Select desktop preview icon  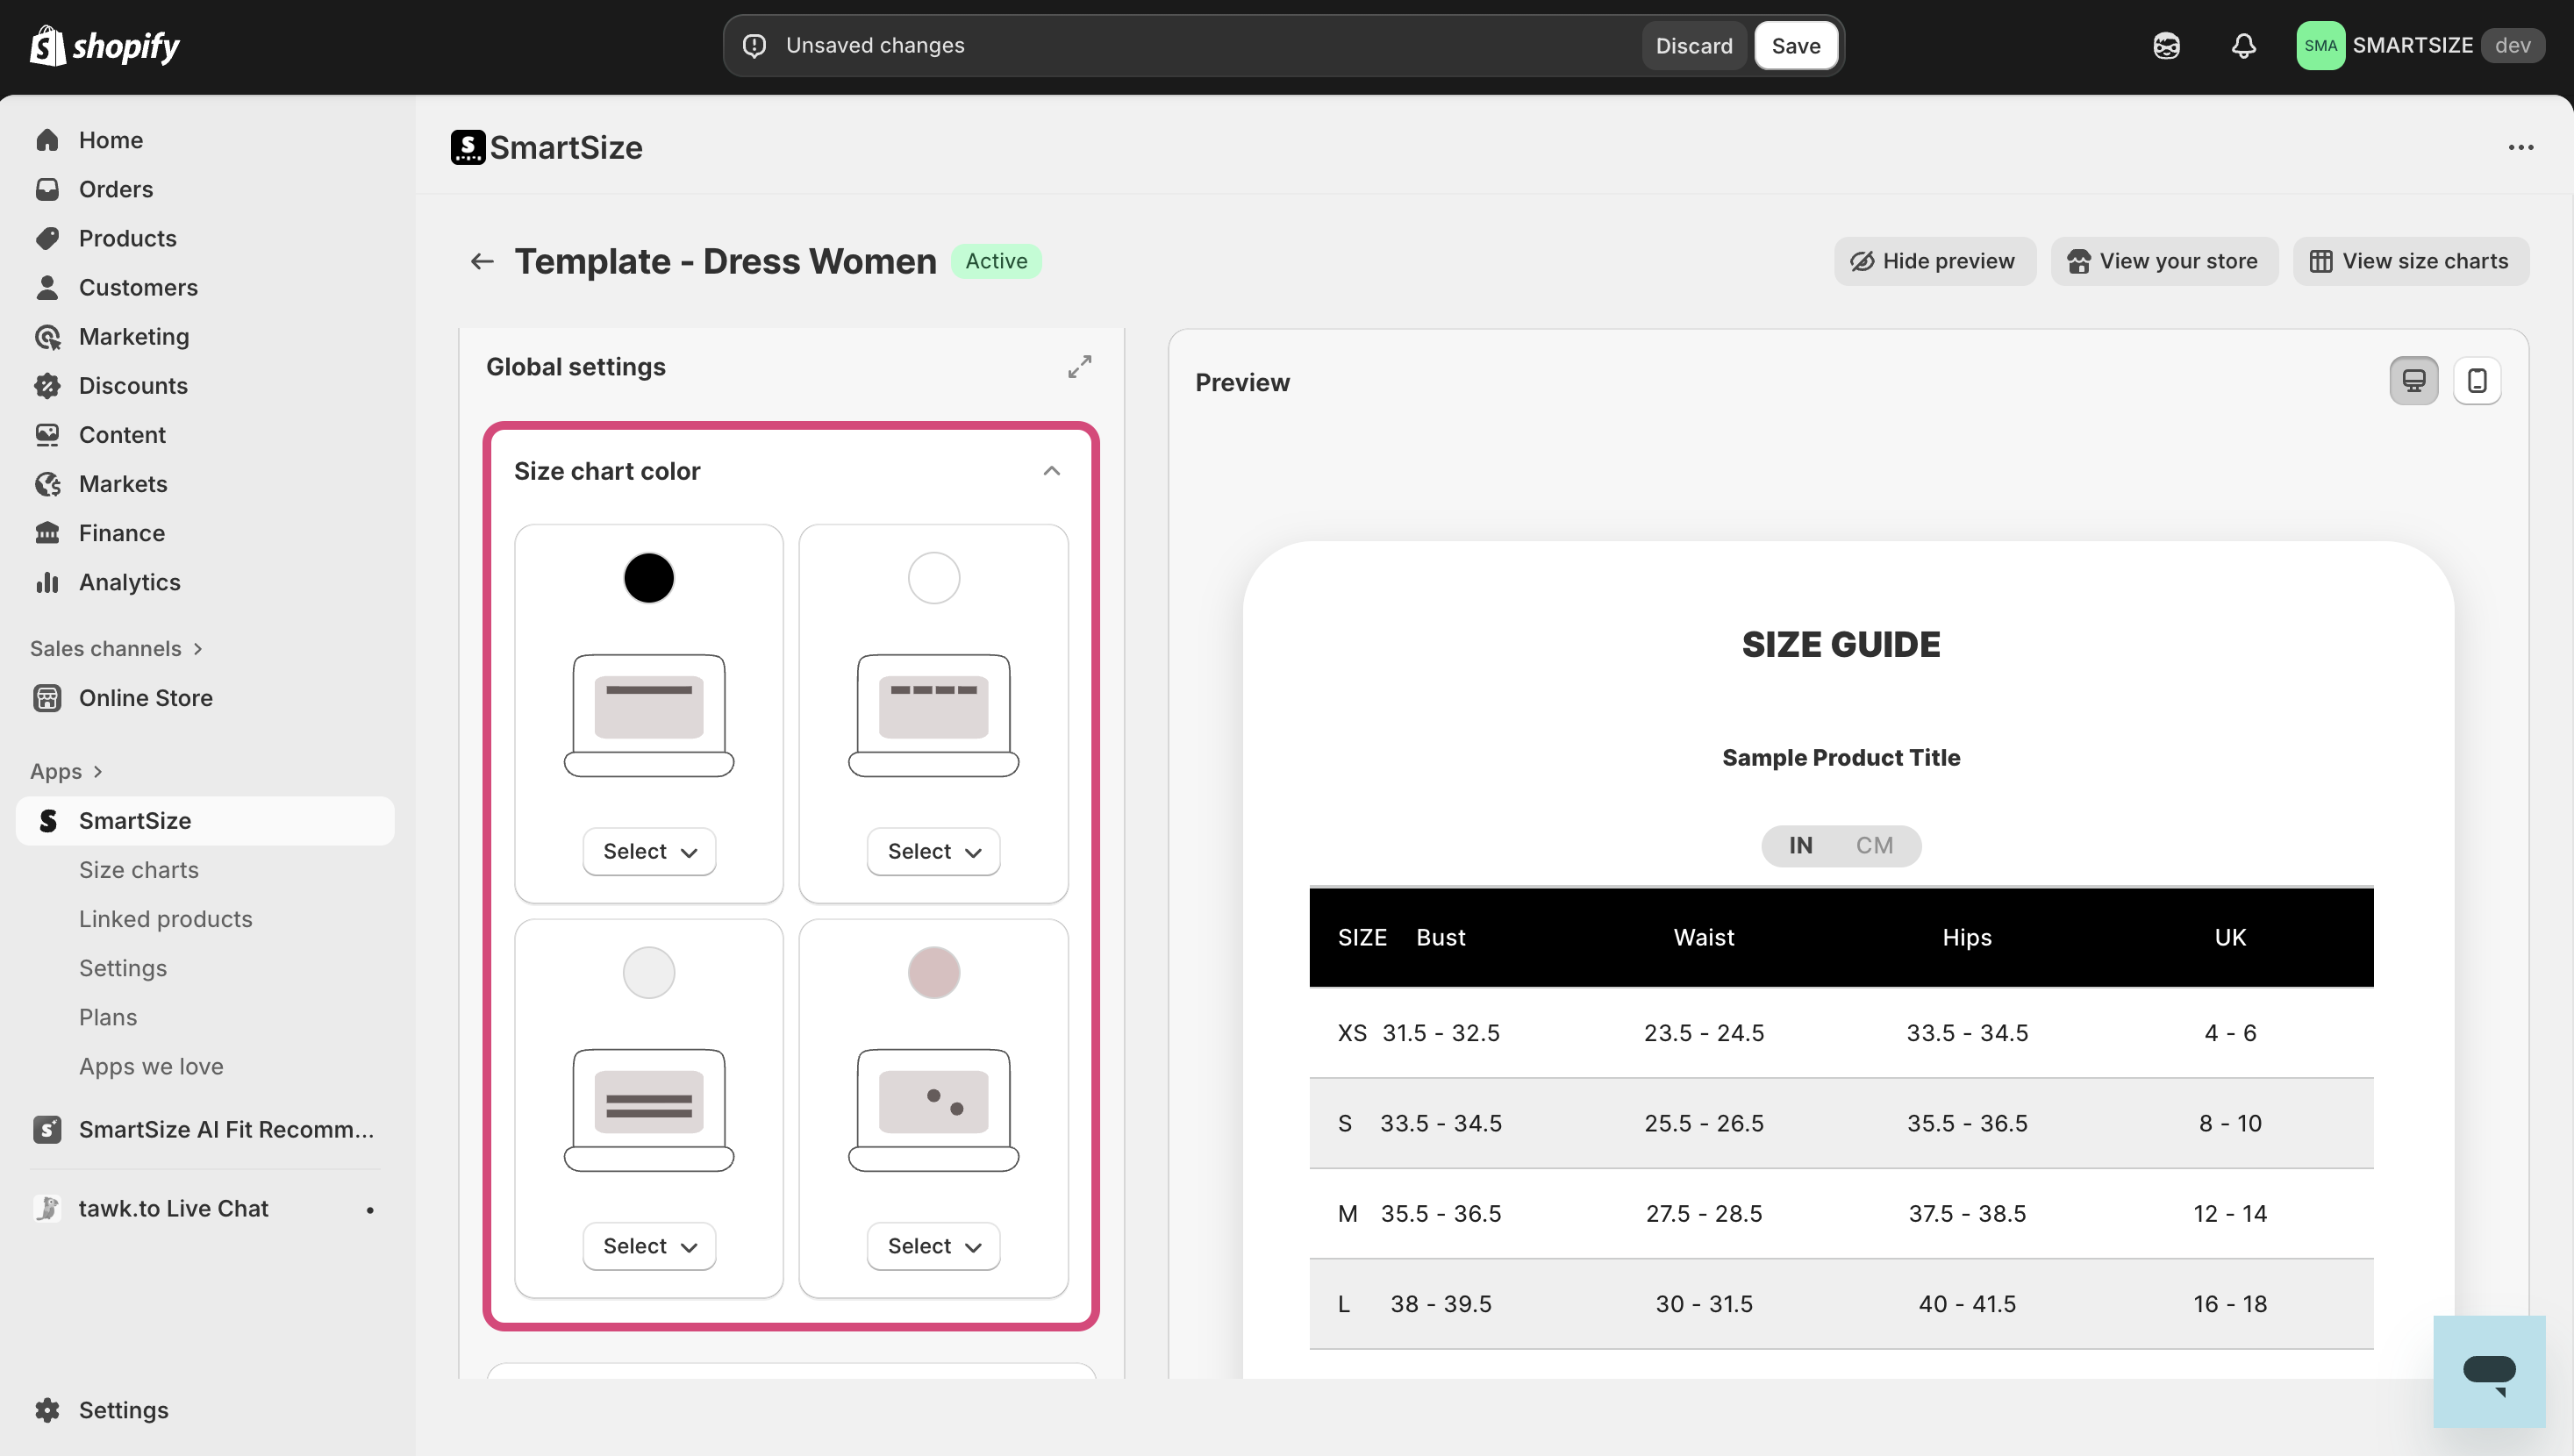[2413, 381]
